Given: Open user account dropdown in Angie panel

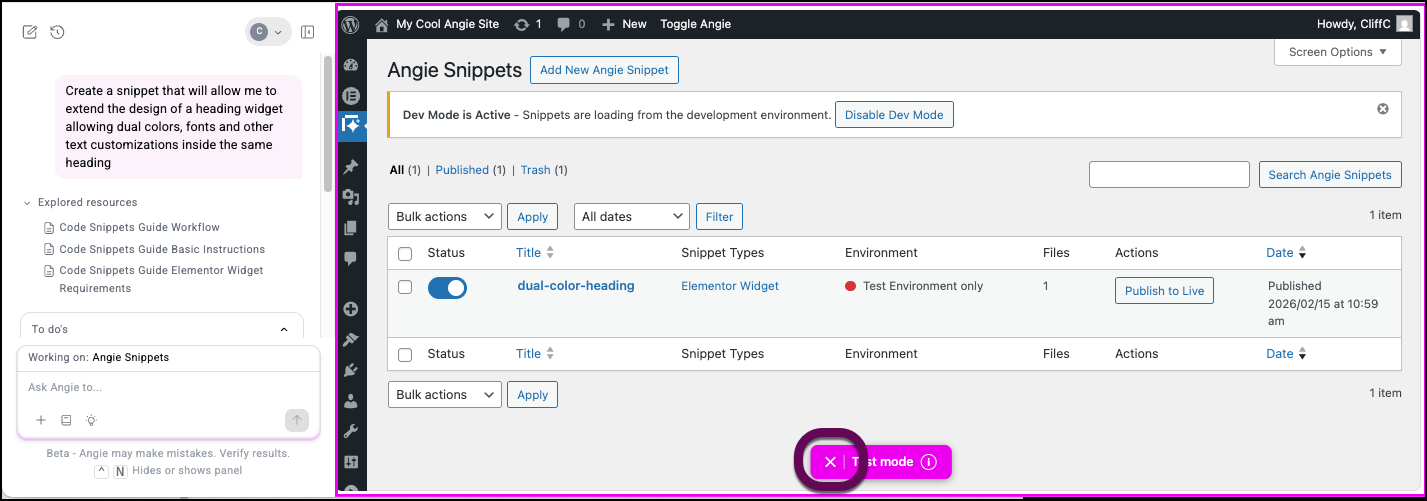Looking at the screenshot, I should [269, 32].
